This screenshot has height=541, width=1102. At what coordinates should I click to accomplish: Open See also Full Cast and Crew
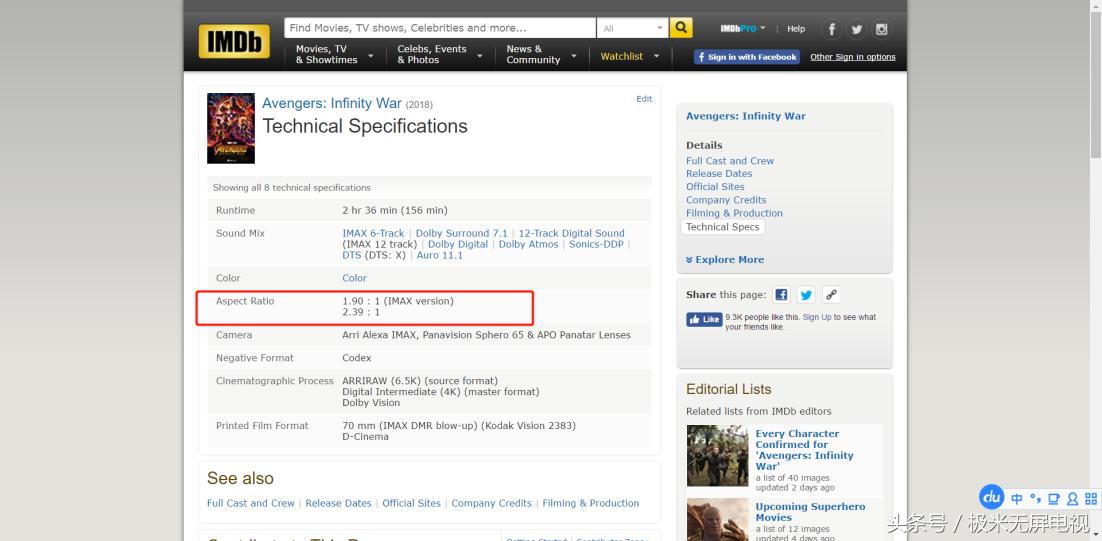251,503
